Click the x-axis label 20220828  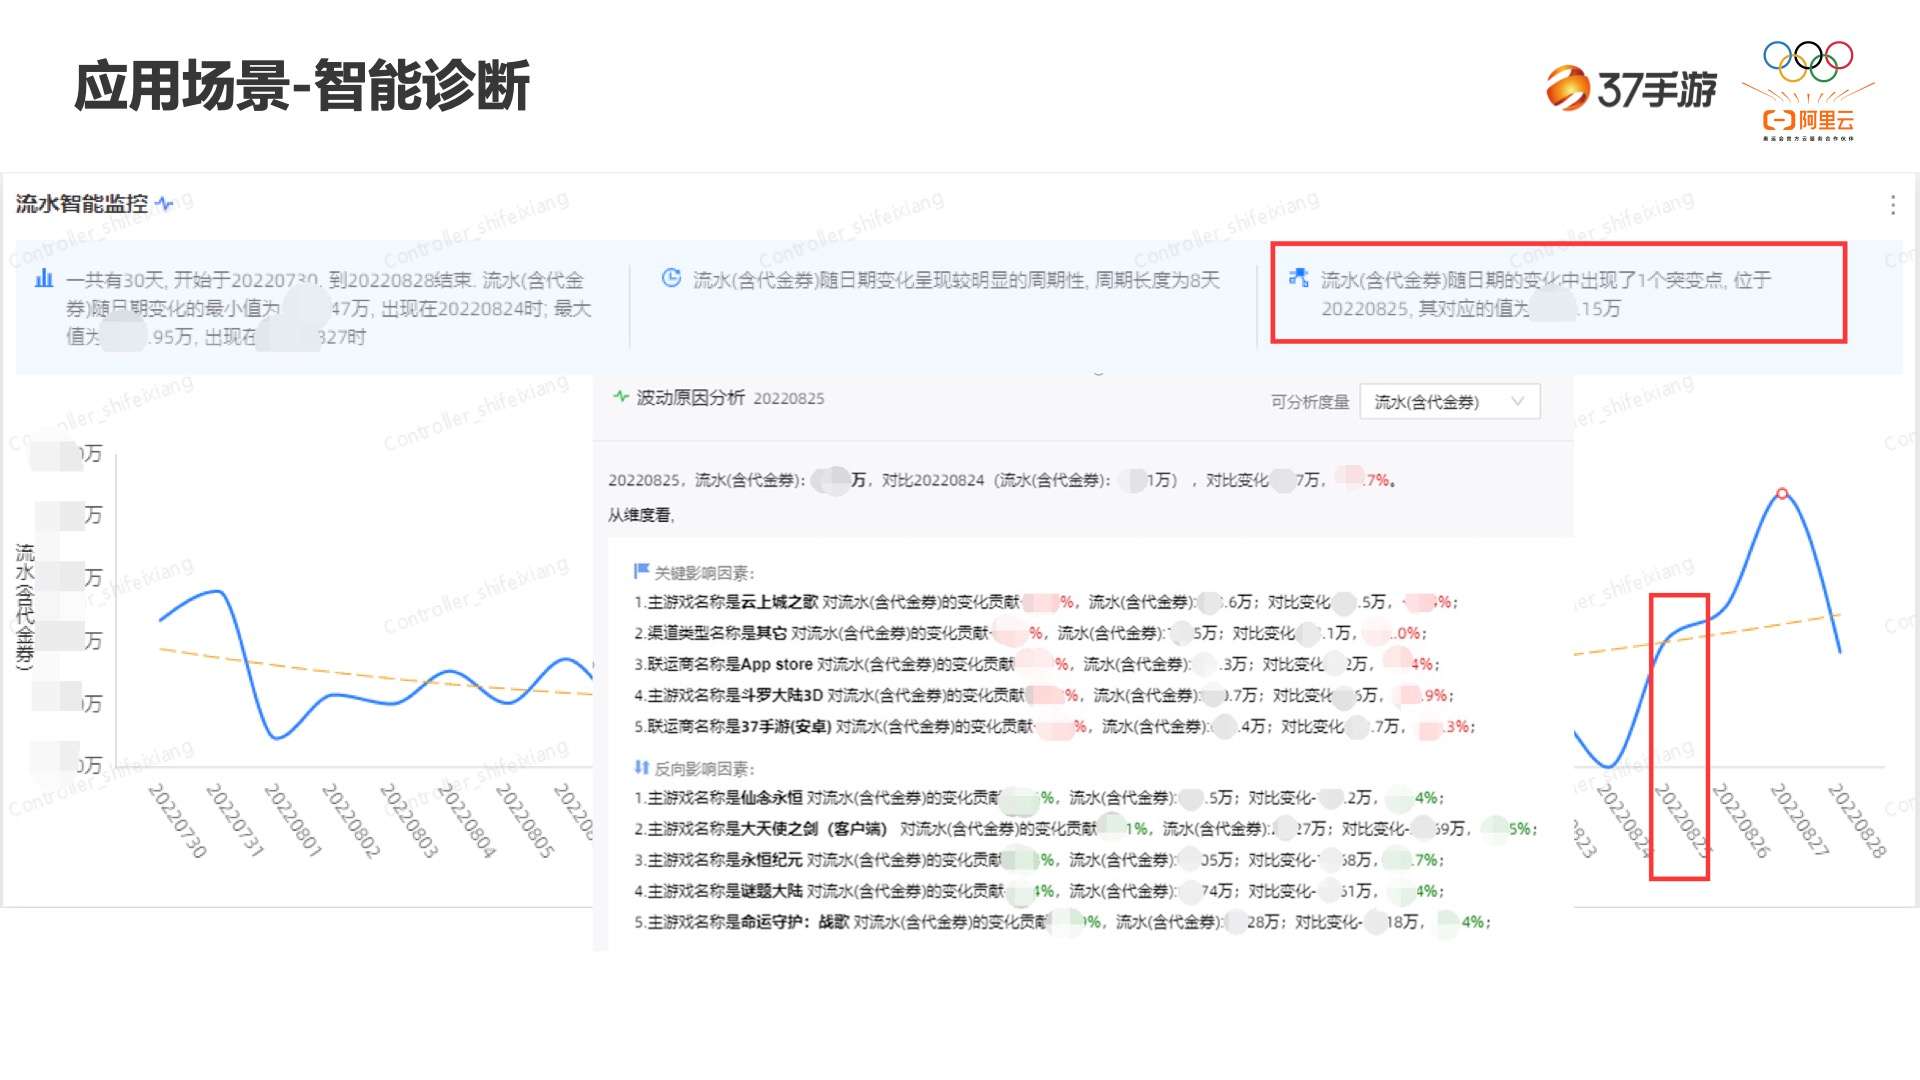[1857, 821]
